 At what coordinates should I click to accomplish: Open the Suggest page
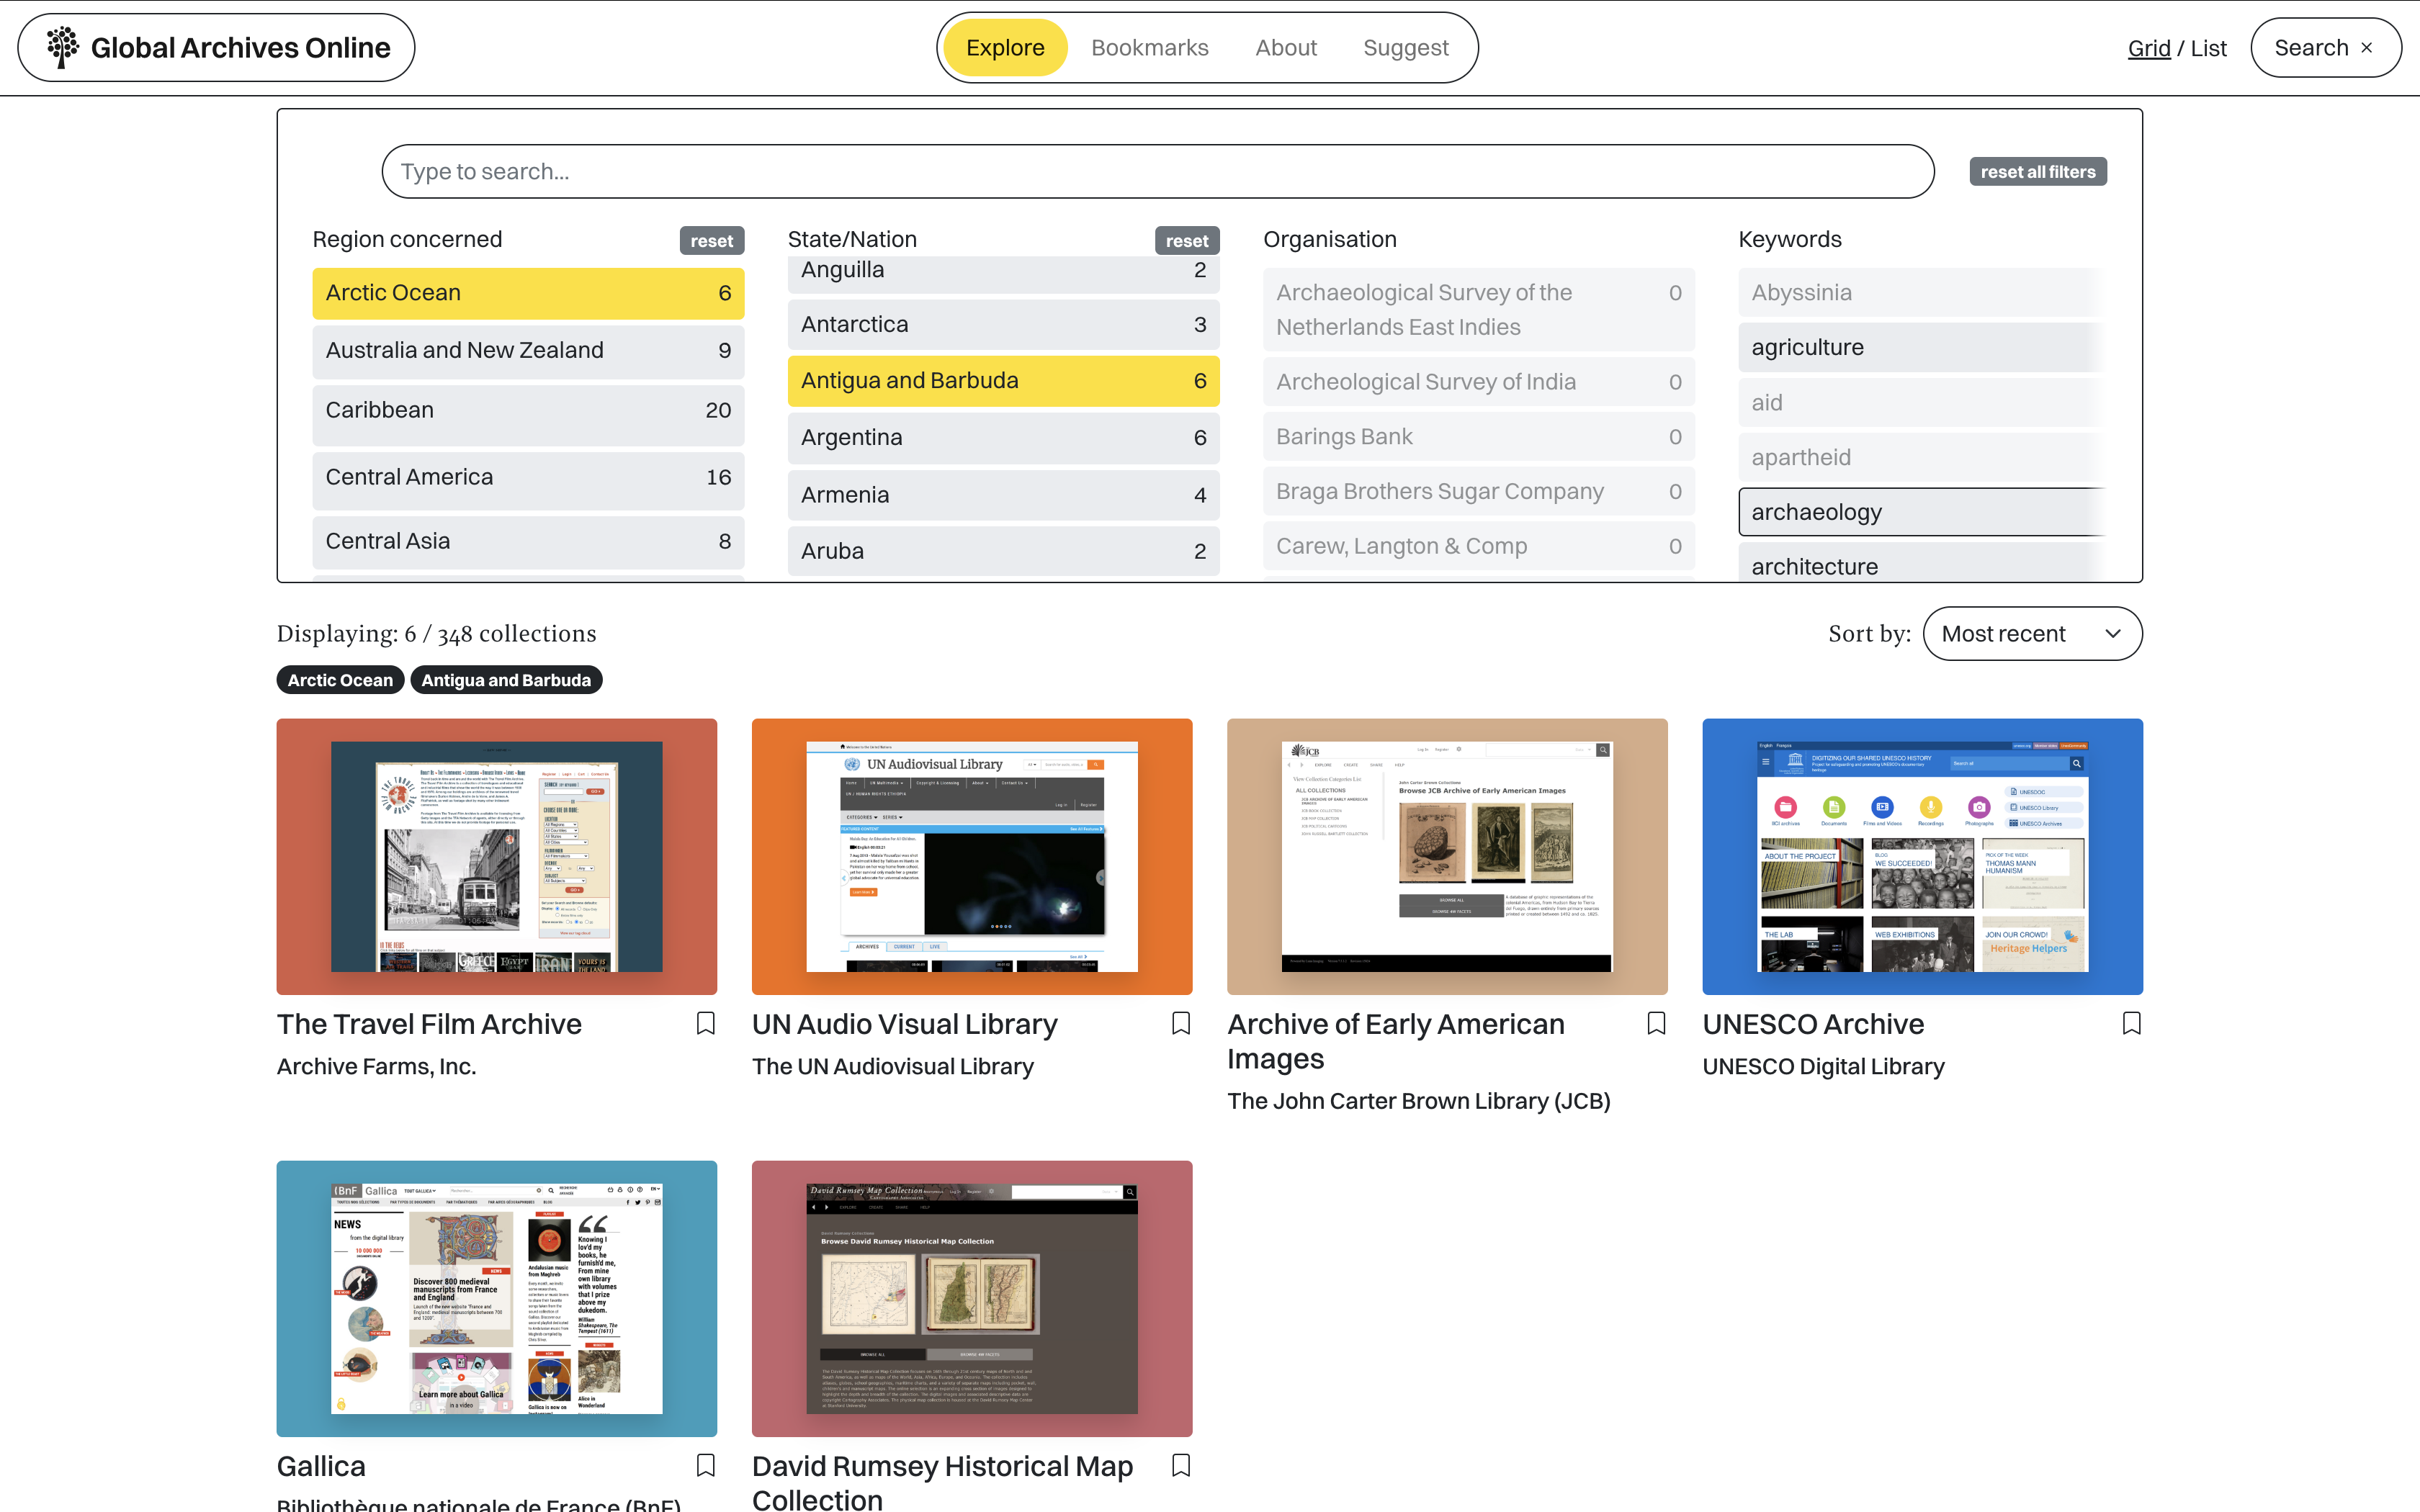[x=1406, y=48]
